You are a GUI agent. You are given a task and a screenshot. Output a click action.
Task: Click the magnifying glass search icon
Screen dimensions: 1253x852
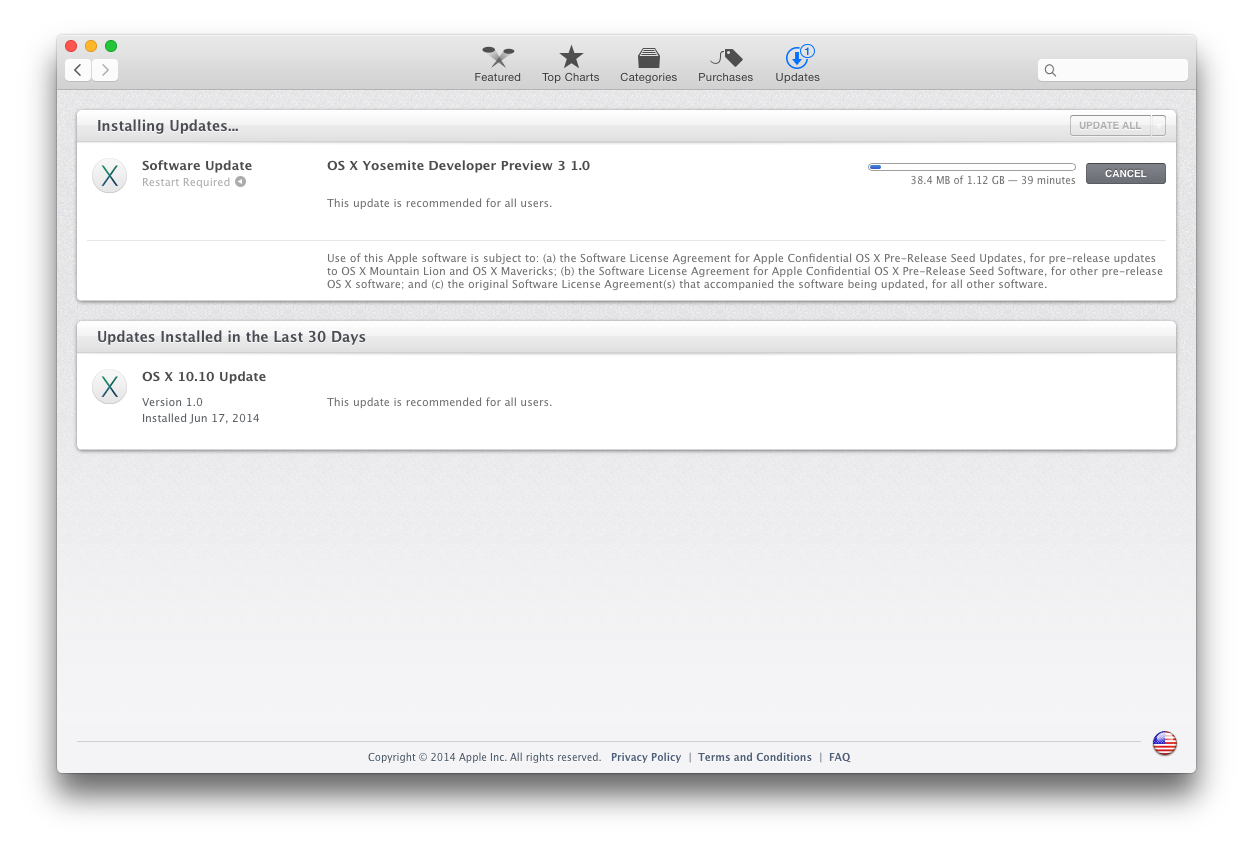coord(1050,71)
